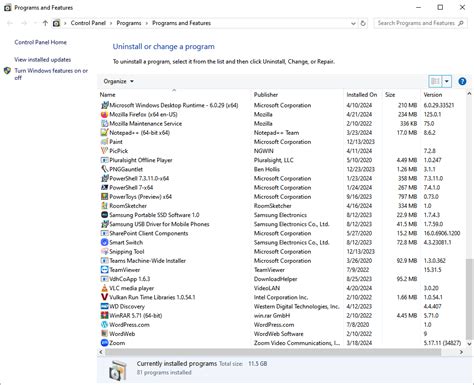Go to Programs breadcrumb
This screenshot has height=385, width=474.
[x=129, y=23]
